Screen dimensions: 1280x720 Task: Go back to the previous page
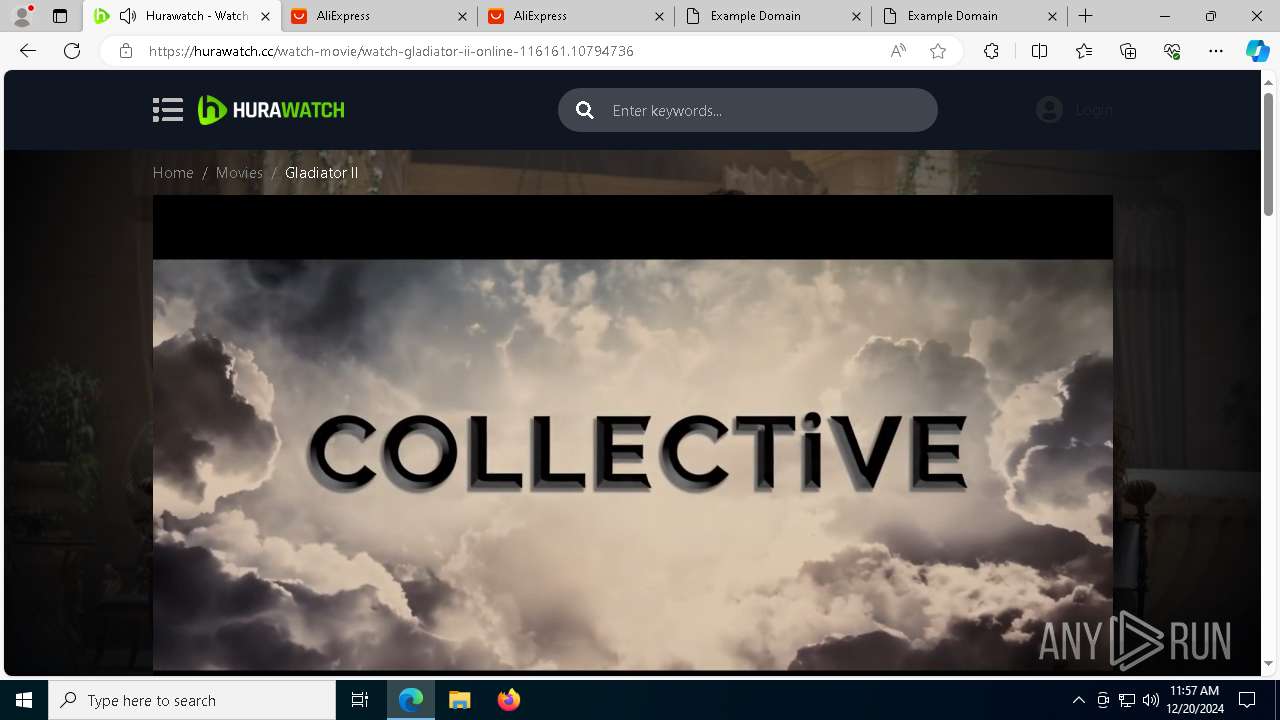[x=28, y=51]
